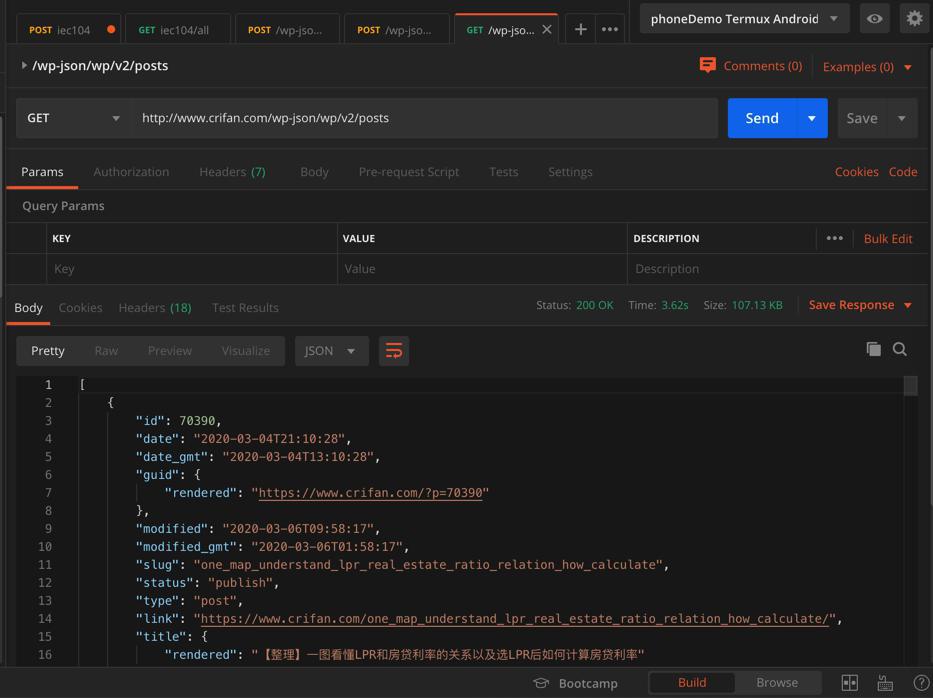
Task: Switch response view to Visualize
Action: 246,351
